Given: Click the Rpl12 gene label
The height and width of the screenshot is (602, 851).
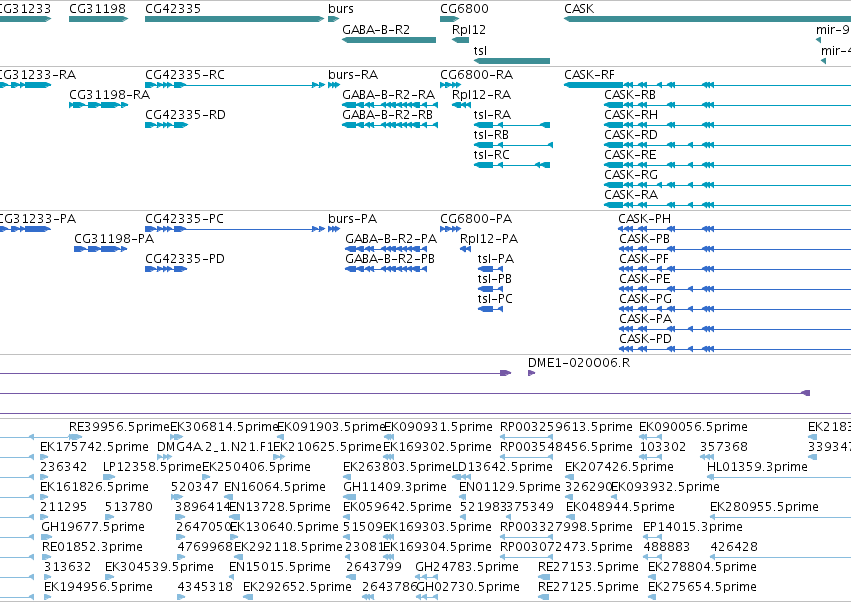Looking at the screenshot, I should pos(469,30).
